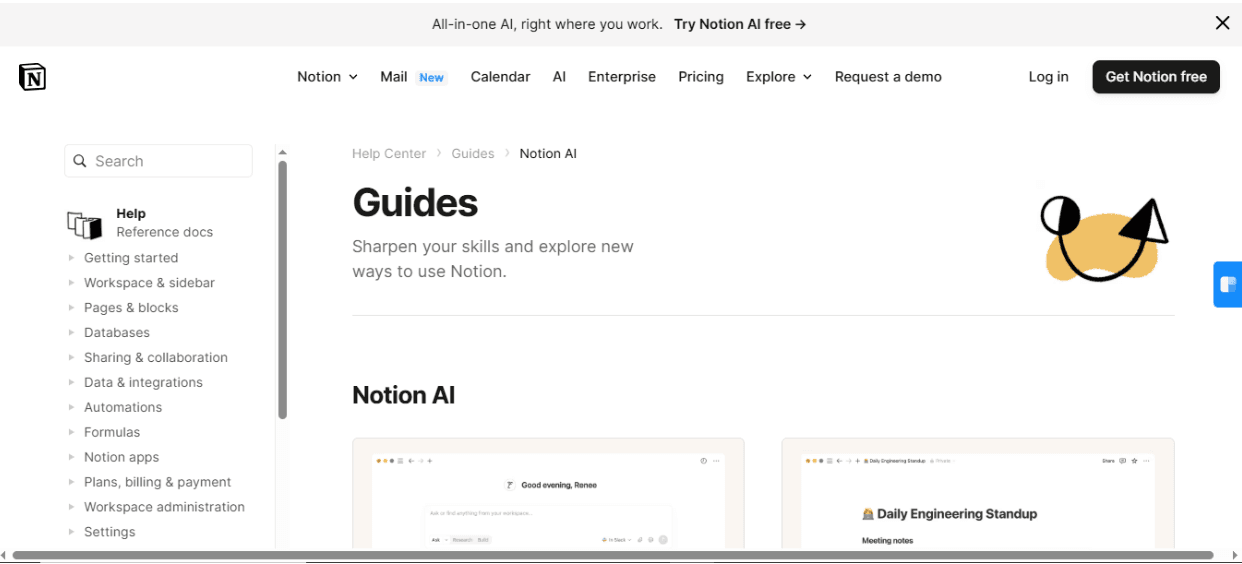Click the Notion logo icon
Screen dimensions: 1242x564
tap(32, 77)
